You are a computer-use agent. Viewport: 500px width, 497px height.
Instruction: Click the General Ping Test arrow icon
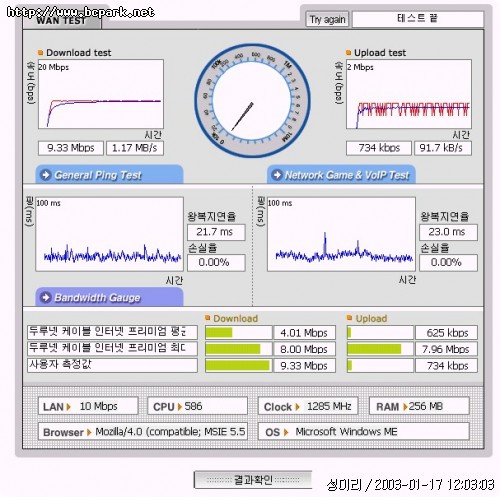coord(45,175)
